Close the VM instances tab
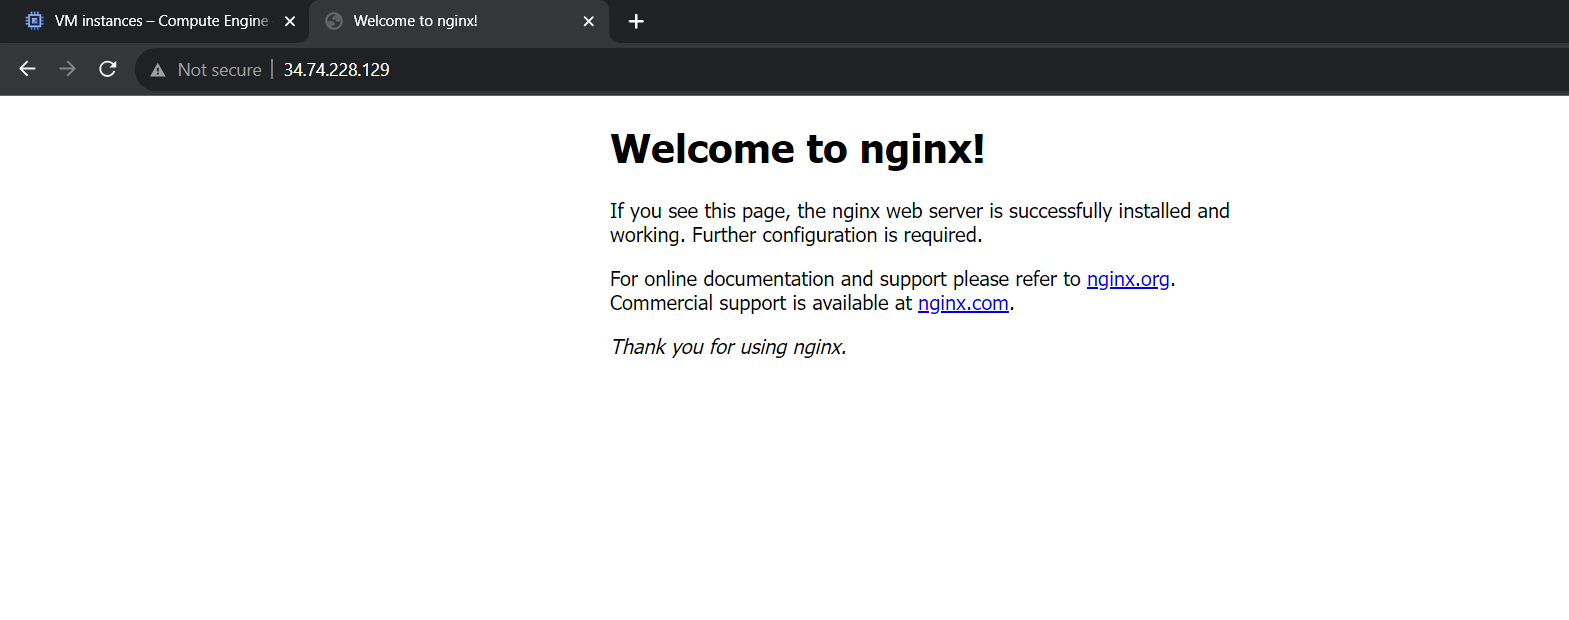The height and width of the screenshot is (620, 1569). coord(290,21)
